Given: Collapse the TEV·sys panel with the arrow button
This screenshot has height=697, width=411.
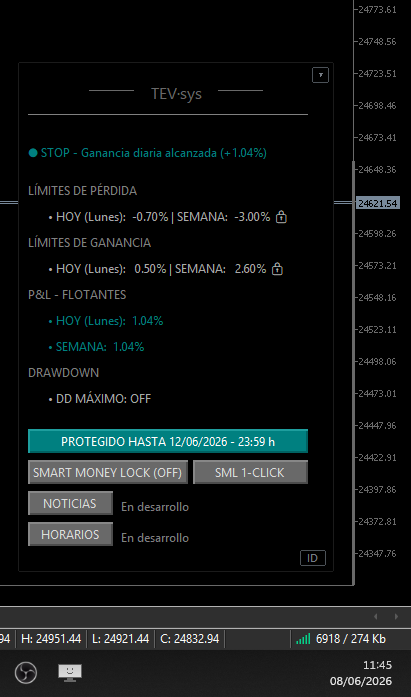Looking at the screenshot, I should pyautogui.click(x=320, y=75).
